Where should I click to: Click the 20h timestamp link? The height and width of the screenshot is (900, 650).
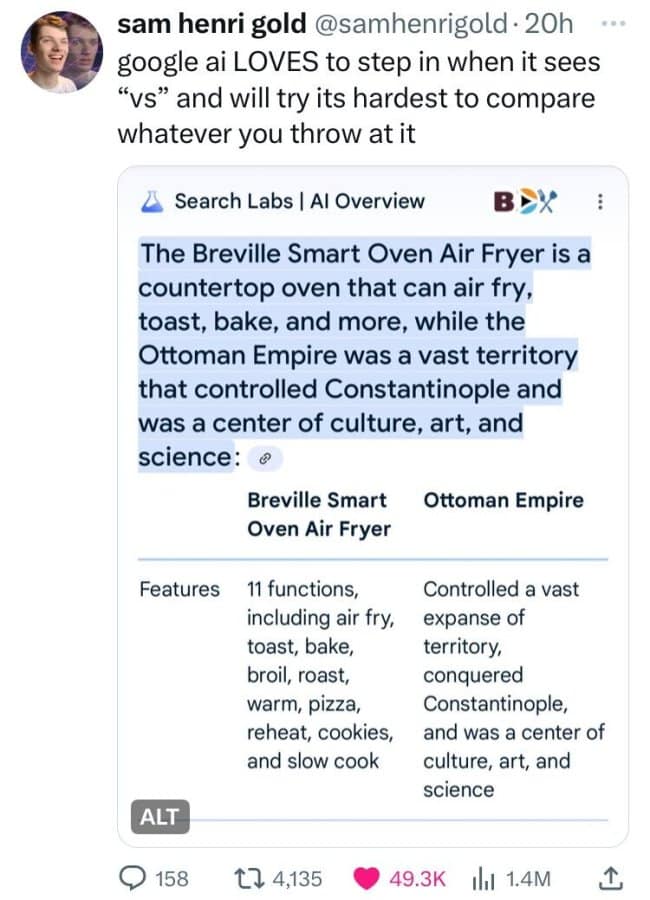546,23
